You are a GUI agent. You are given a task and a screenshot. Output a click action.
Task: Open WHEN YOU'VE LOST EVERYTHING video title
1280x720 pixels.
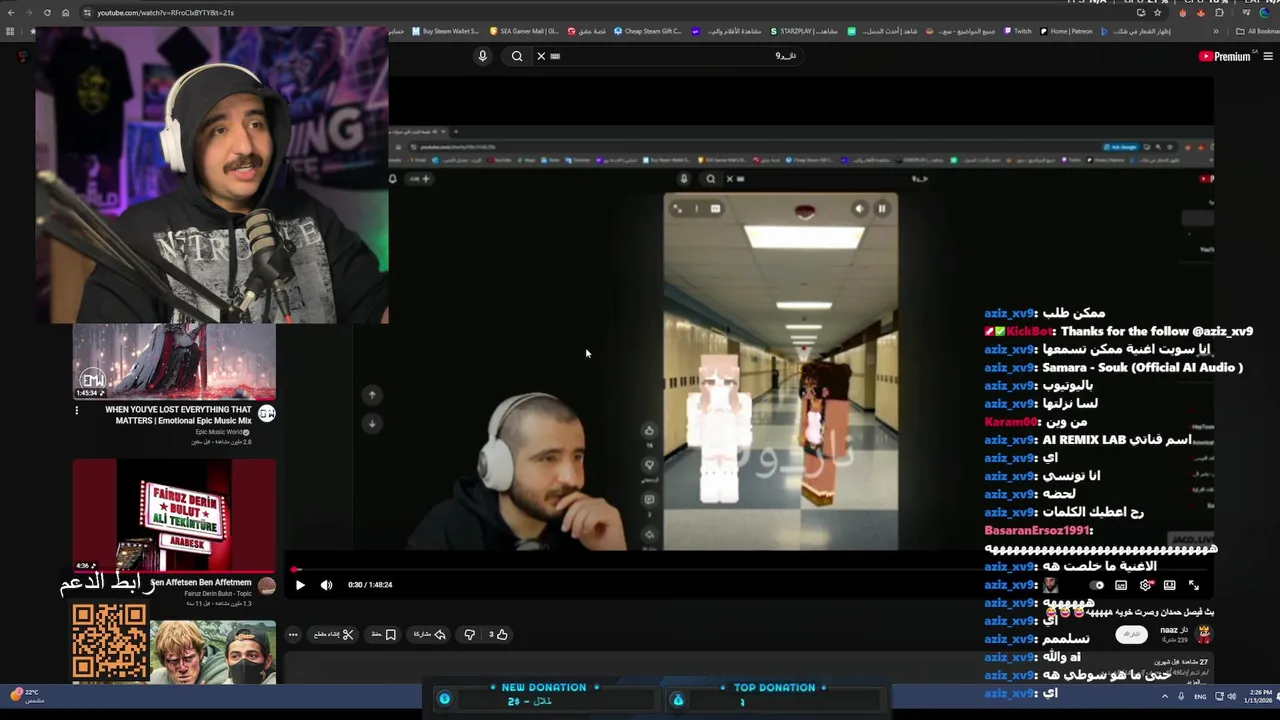point(178,415)
